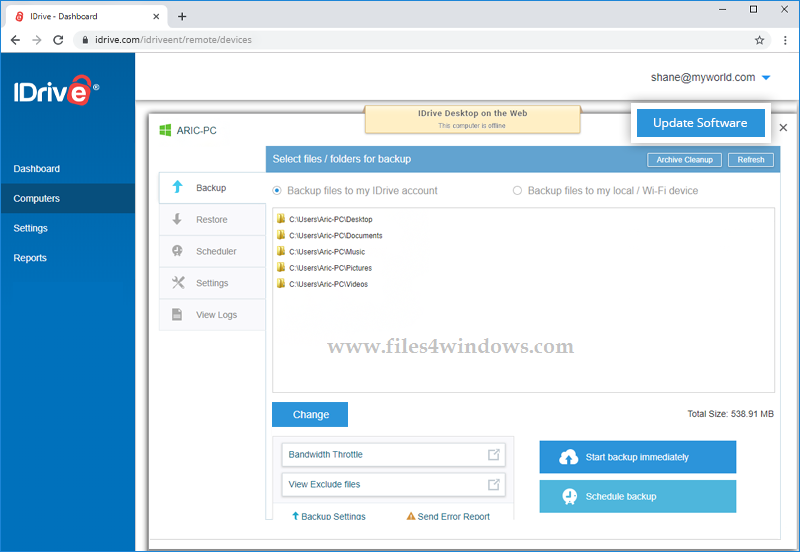Open the Send Error Report link

(x=448, y=516)
